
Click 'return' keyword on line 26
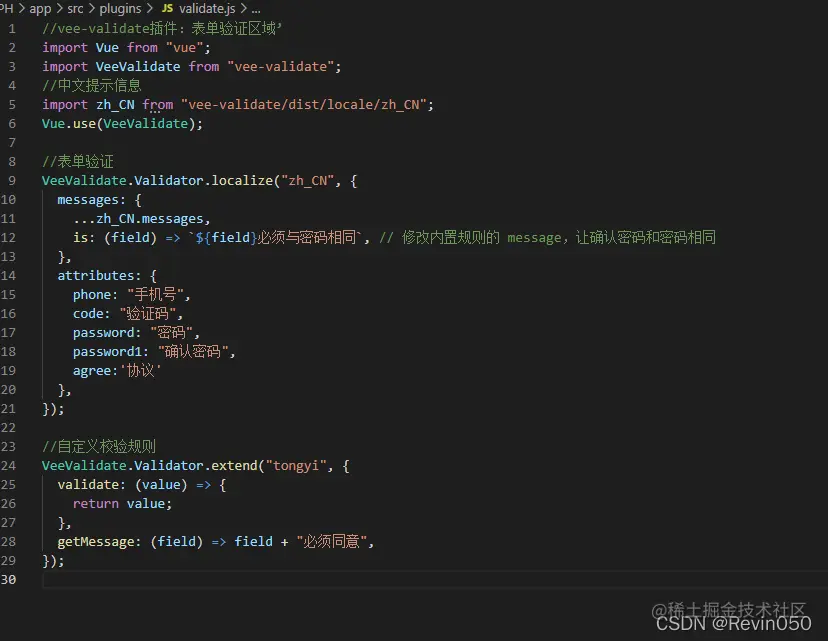96,504
